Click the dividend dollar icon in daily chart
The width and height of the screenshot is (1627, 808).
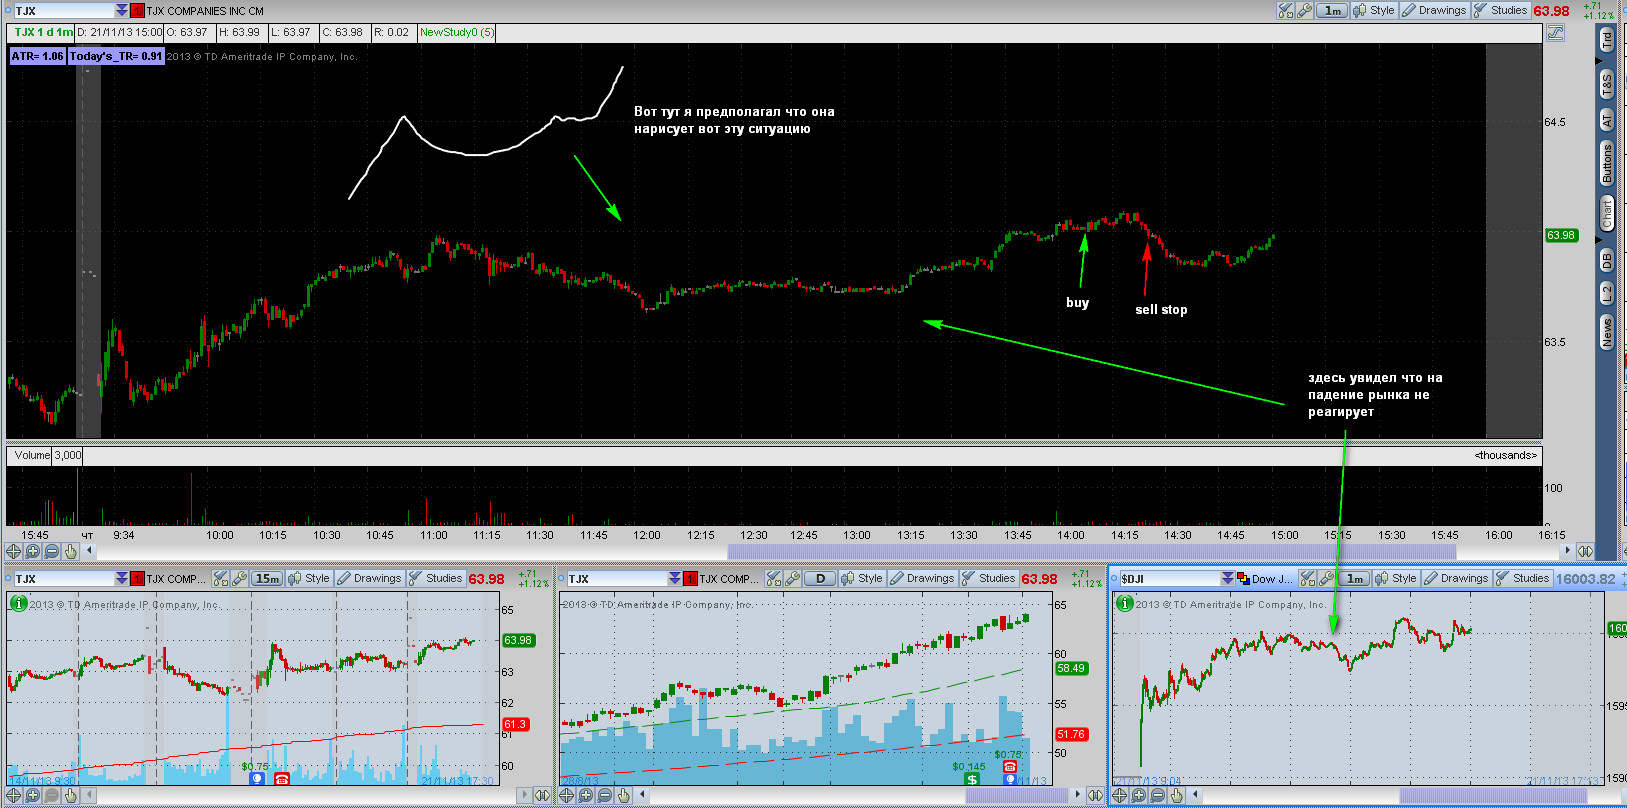972,779
